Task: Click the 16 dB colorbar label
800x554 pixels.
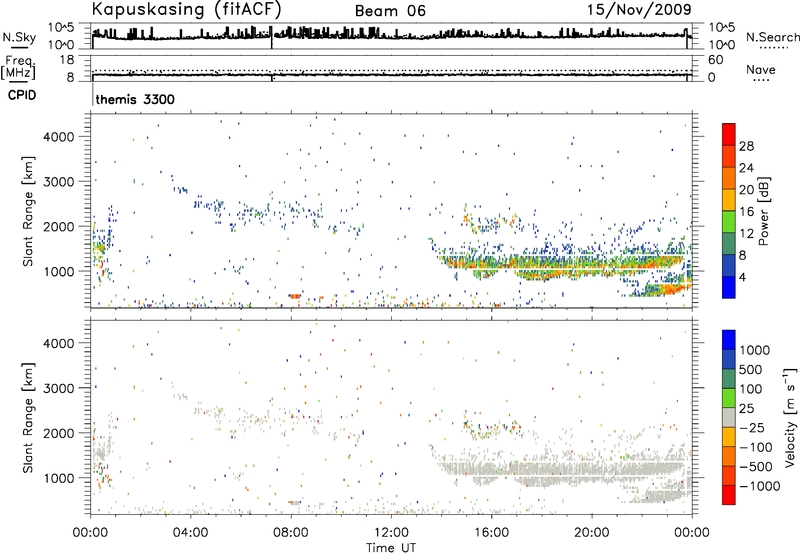Action: (746, 212)
